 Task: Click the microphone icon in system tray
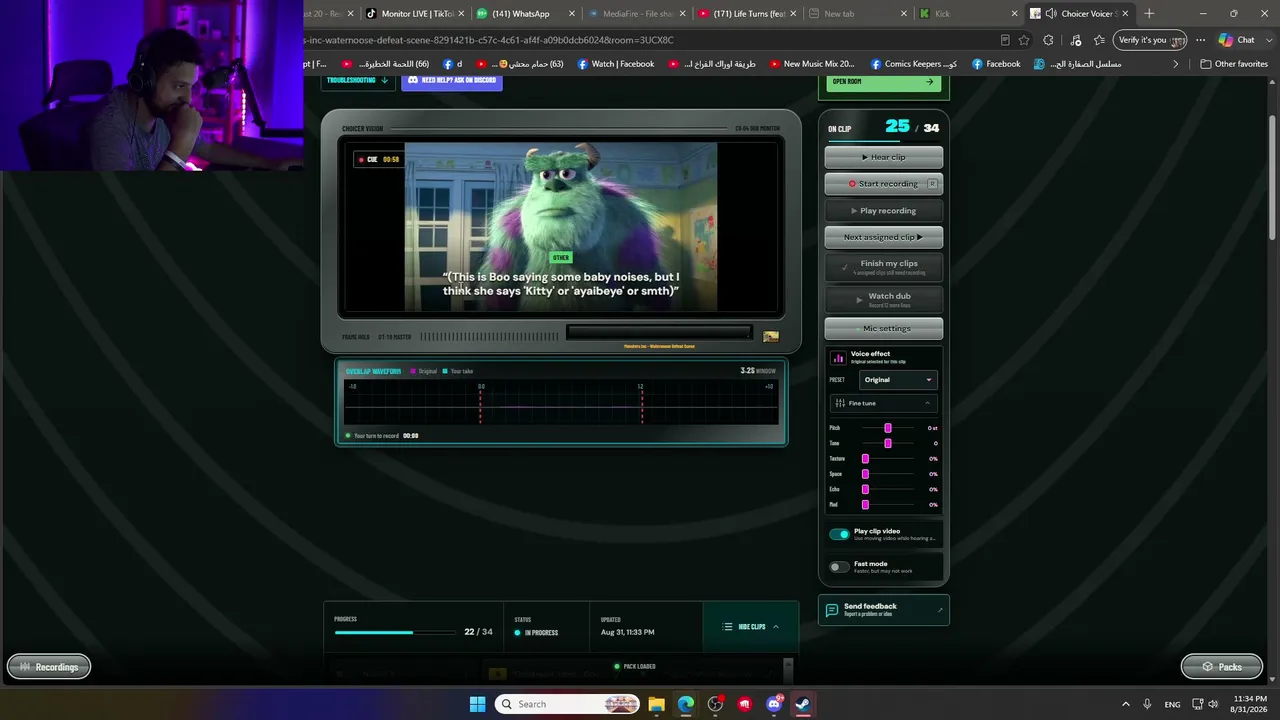(x=1147, y=704)
